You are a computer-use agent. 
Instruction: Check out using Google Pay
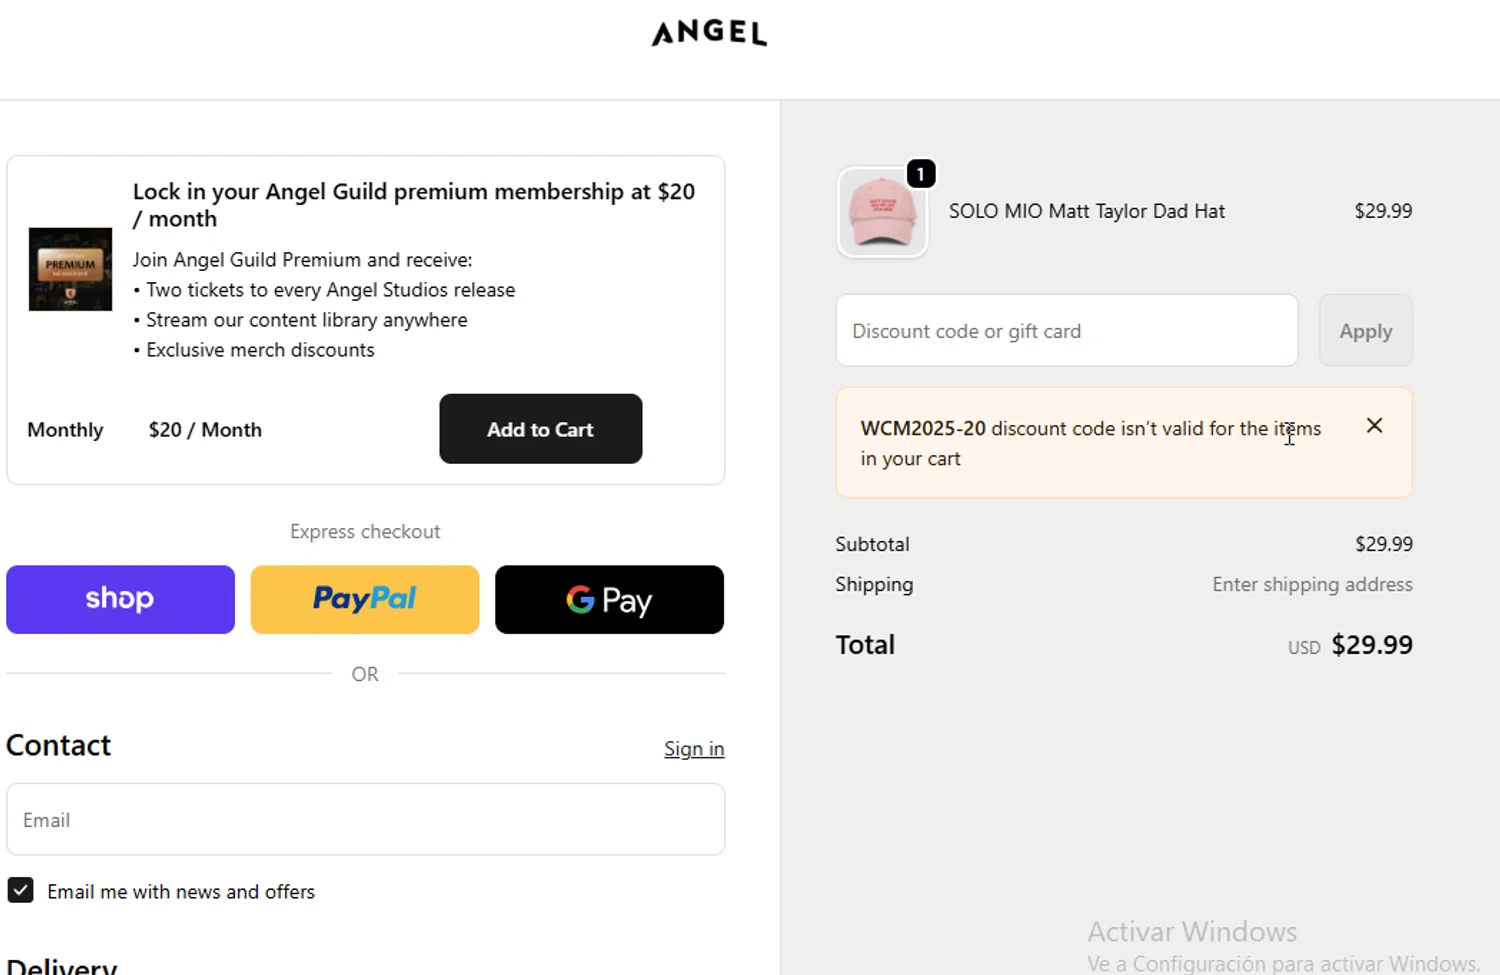(x=609, y=599)
